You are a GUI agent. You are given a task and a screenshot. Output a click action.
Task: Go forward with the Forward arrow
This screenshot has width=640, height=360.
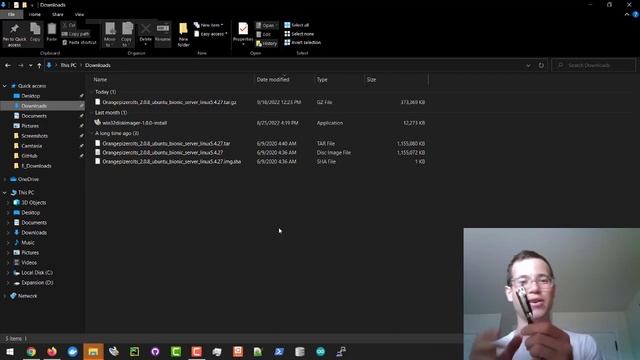pyautogui.click(x=20, y=65)
